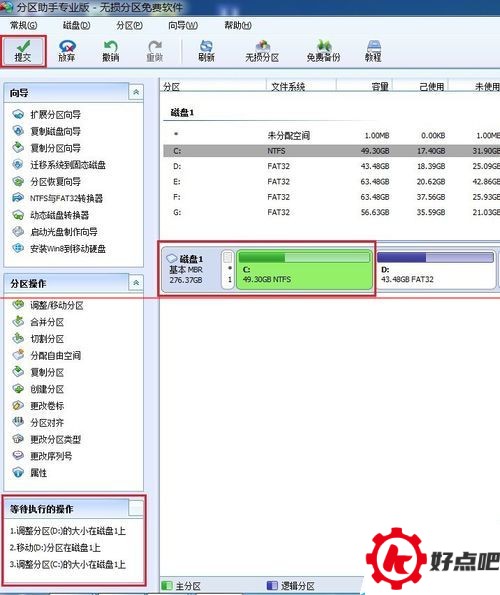The height and width of the screenshot is (595, 500).
Task: Click the 提交 commit checkmark icon
Action: 23,51
